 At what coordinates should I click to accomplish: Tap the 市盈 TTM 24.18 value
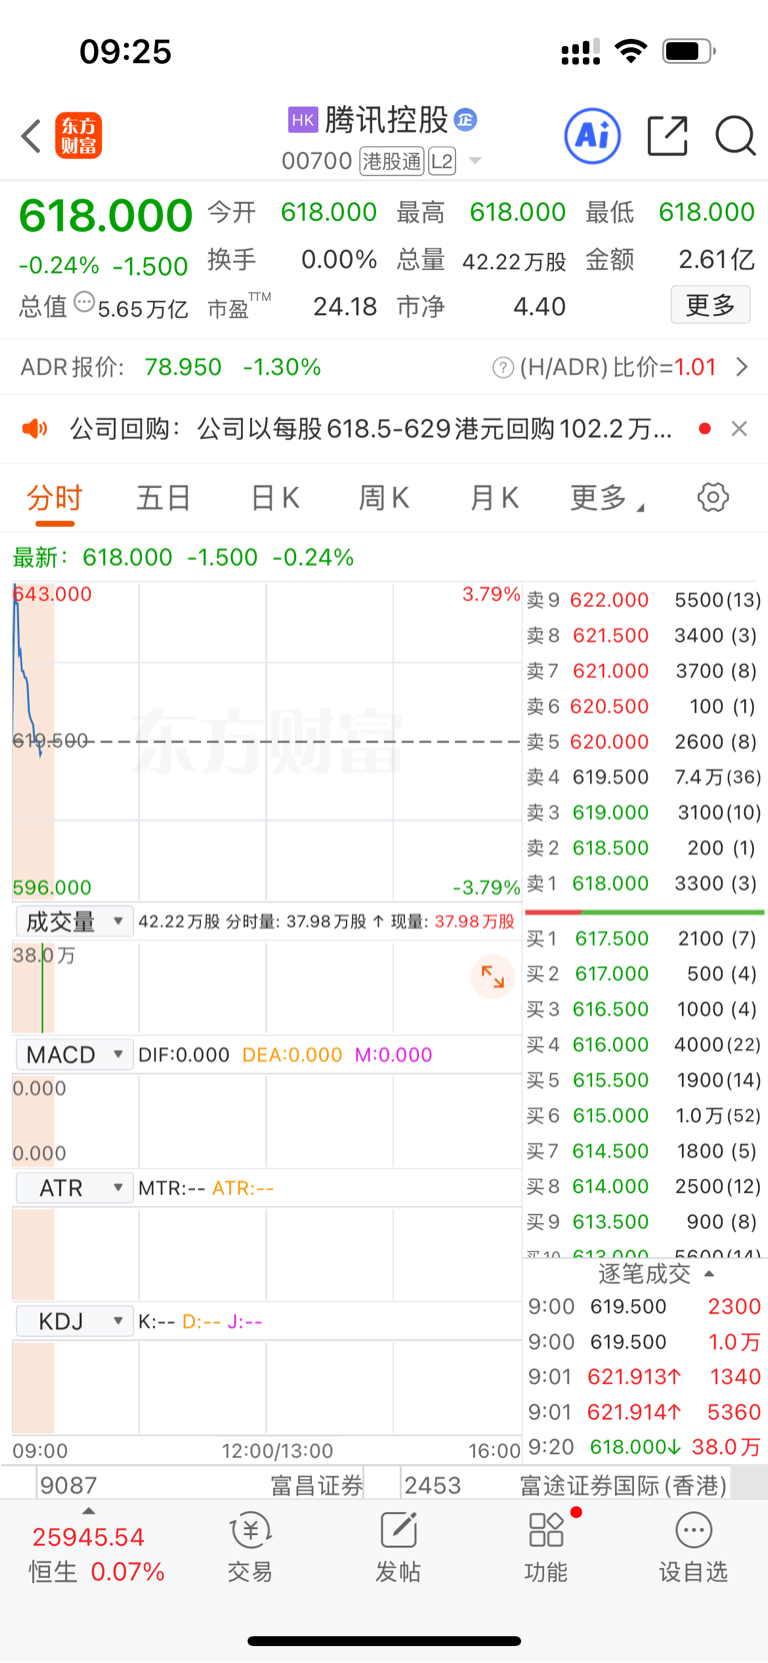[x=345, y=307]
